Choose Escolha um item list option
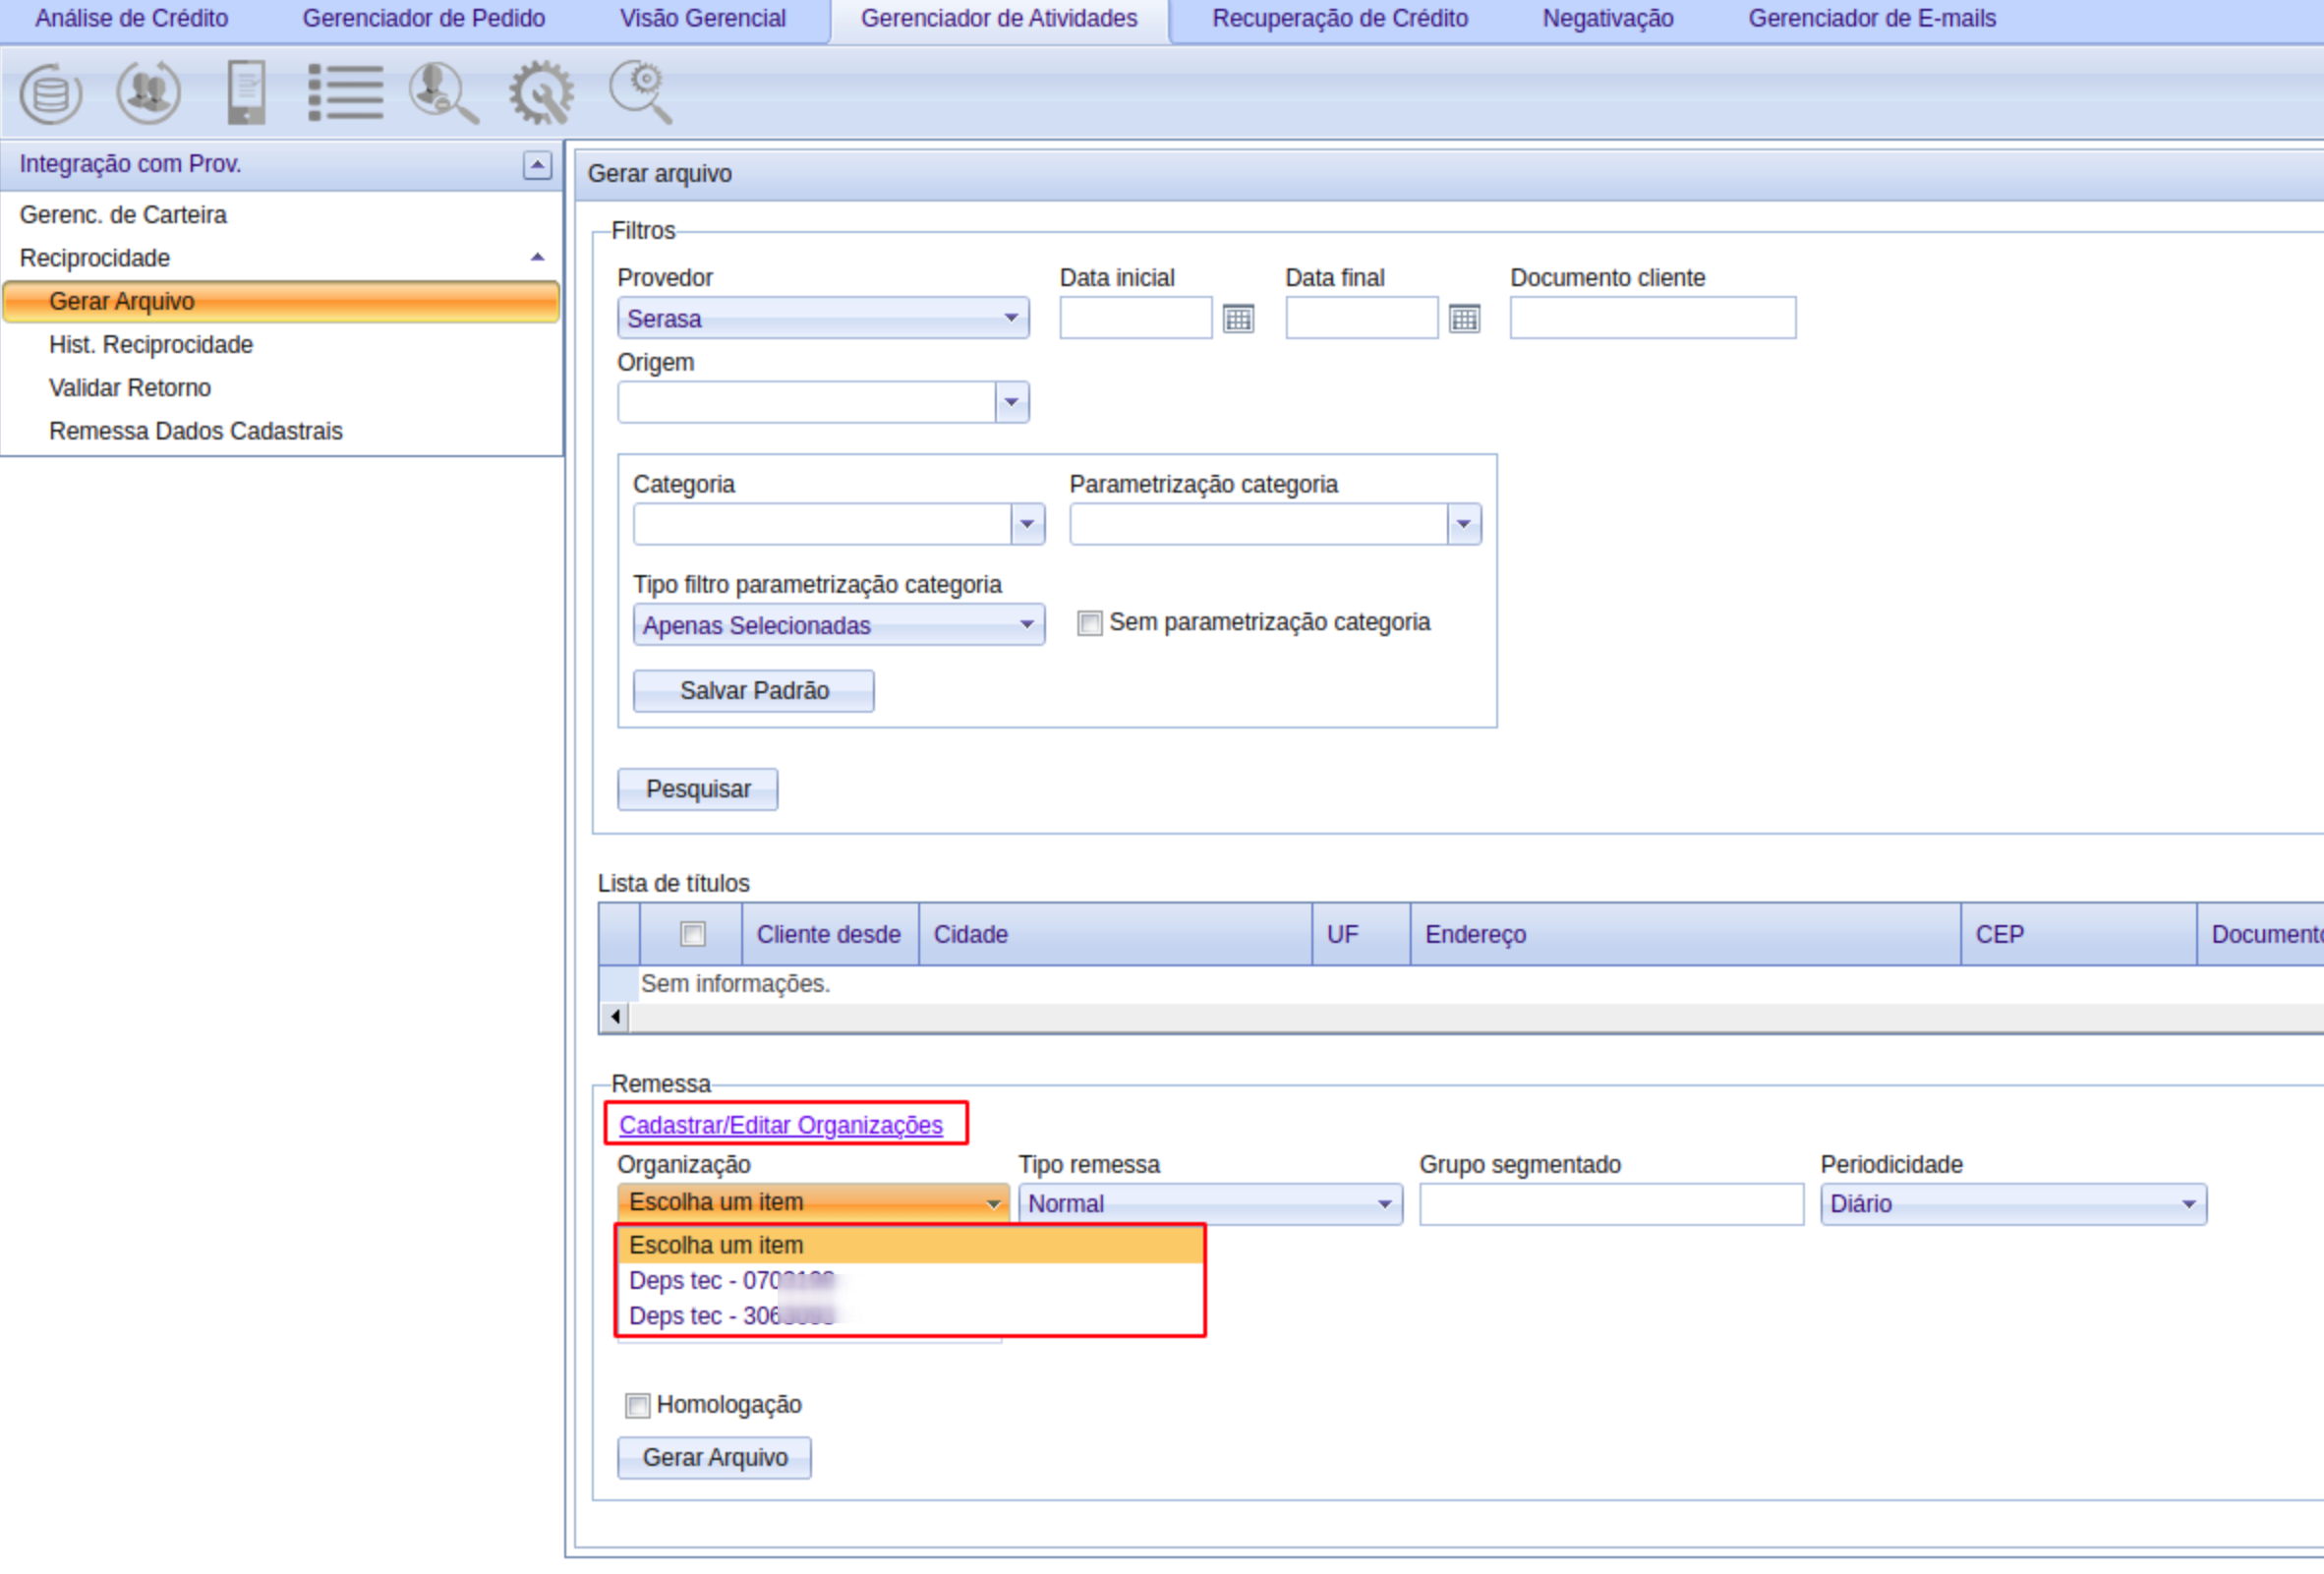Screen dimensions: 2324x1574 [x=911, y=1245]
